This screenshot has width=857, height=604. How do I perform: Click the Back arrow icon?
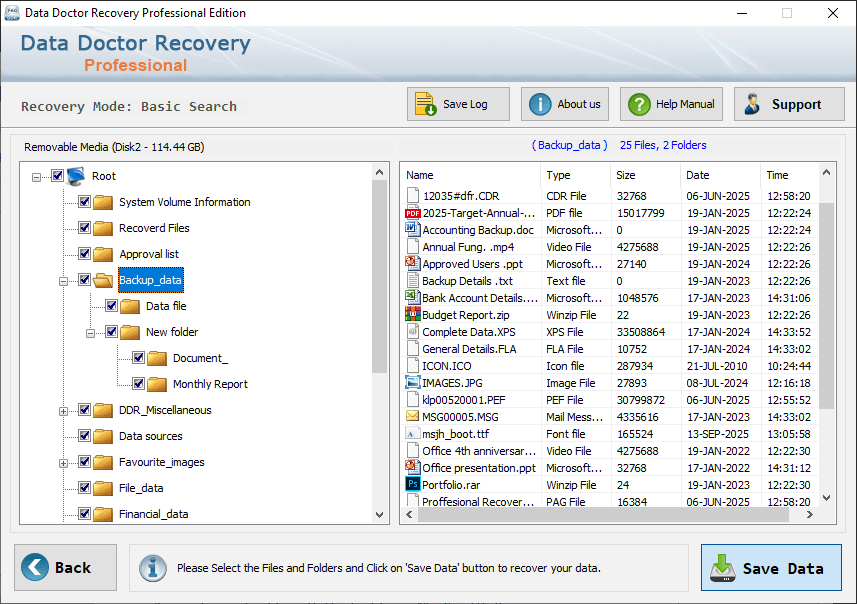[34, 567]
